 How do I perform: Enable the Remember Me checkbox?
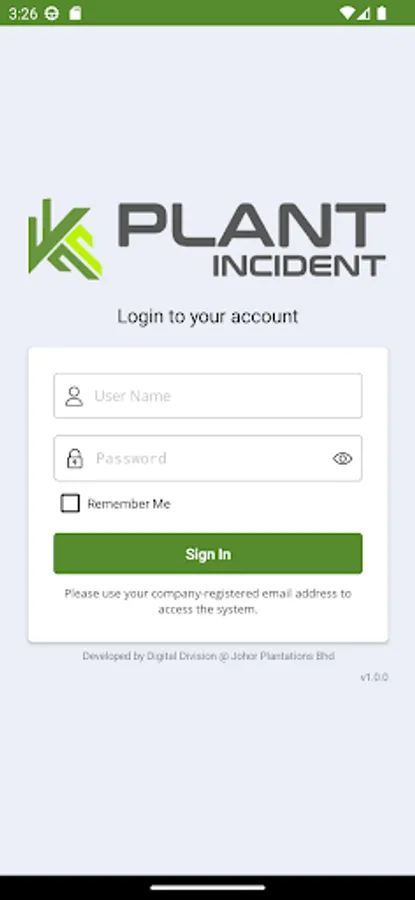70,503
